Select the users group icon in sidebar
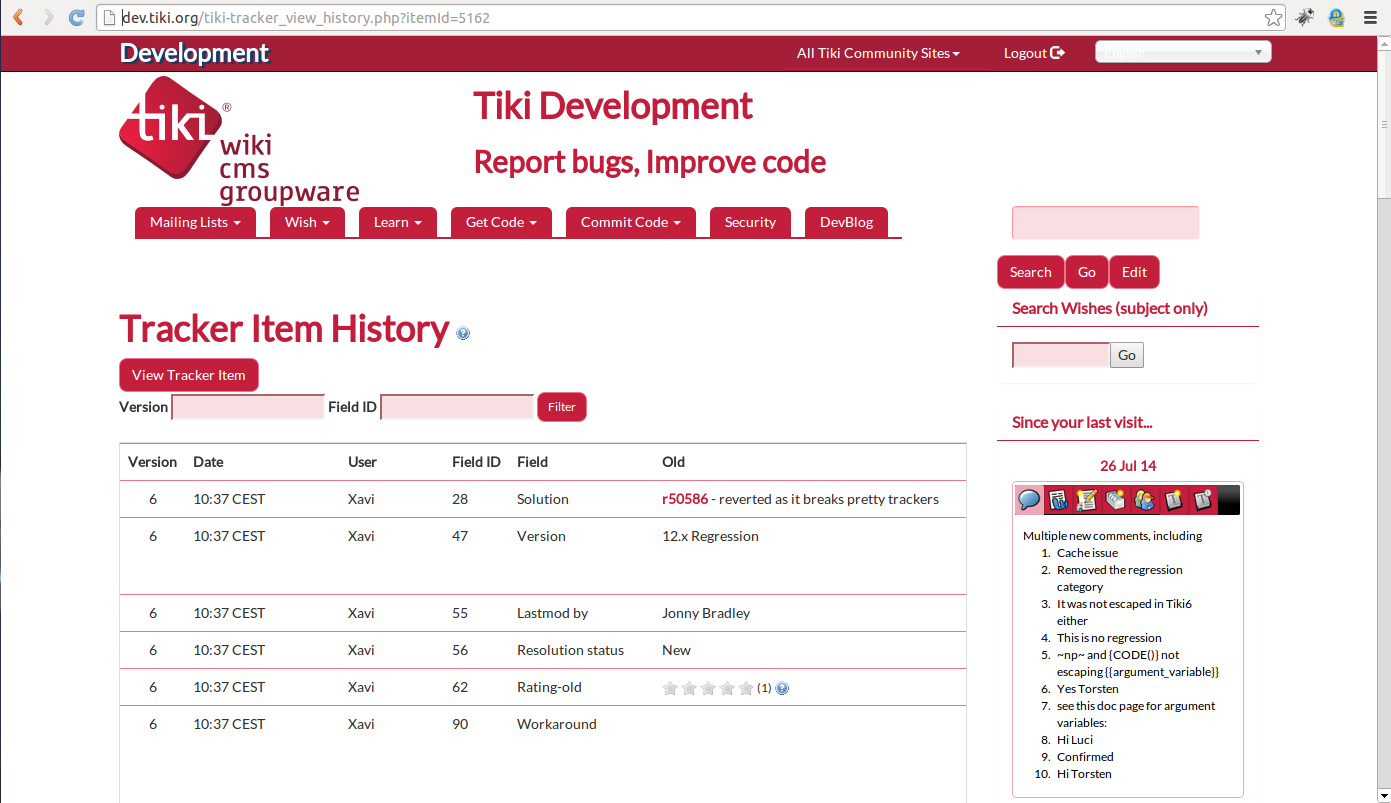Screen dimensions: 1391x803 click(1144, 500)
